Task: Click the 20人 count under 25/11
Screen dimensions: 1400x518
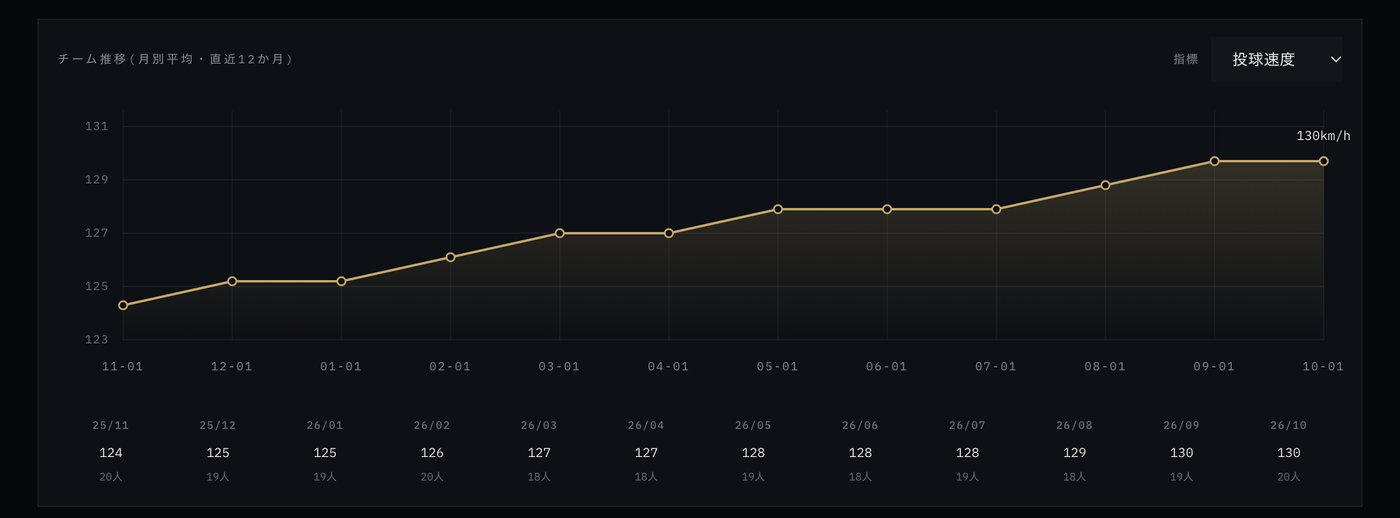Action: 111,477
